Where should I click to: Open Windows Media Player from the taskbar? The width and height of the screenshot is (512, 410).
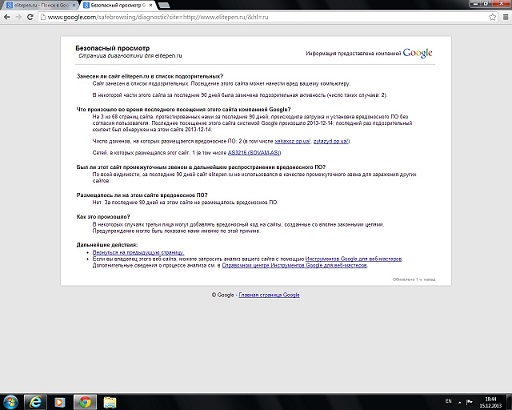tap(60, 402)
